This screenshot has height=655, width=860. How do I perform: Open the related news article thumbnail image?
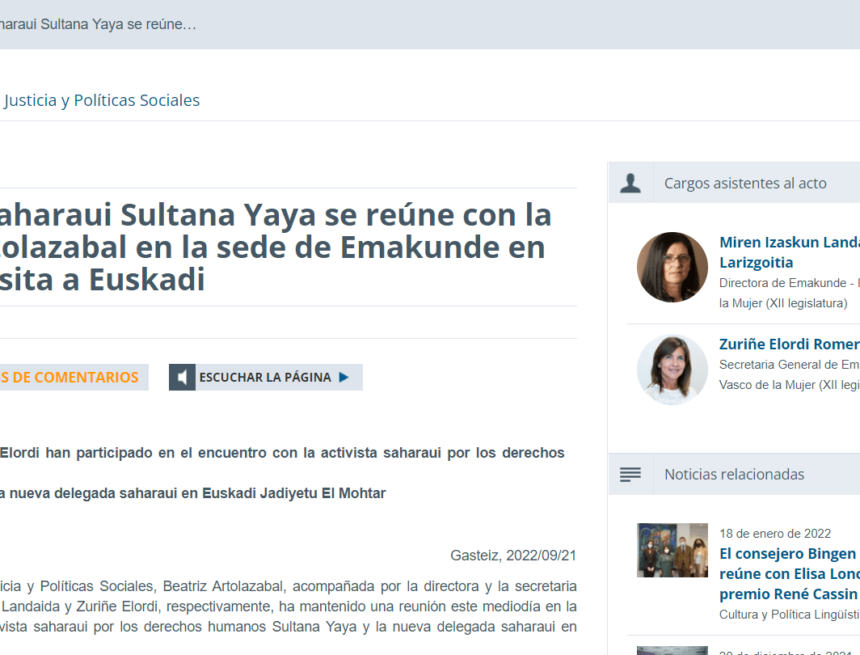click(672, 550)
